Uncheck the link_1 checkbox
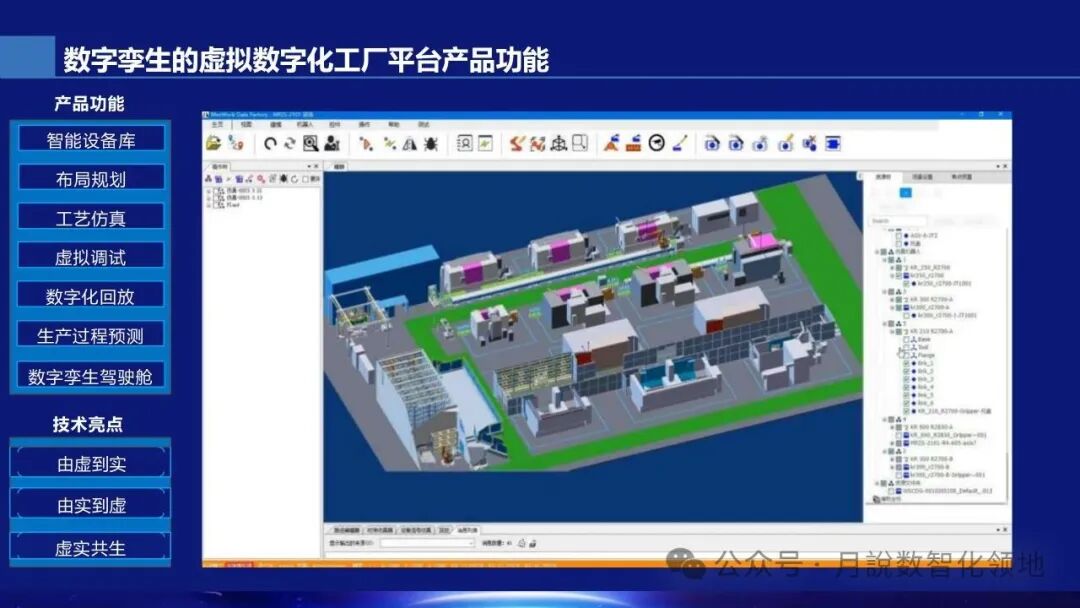The image size is (1080, 608). [906, 364]
